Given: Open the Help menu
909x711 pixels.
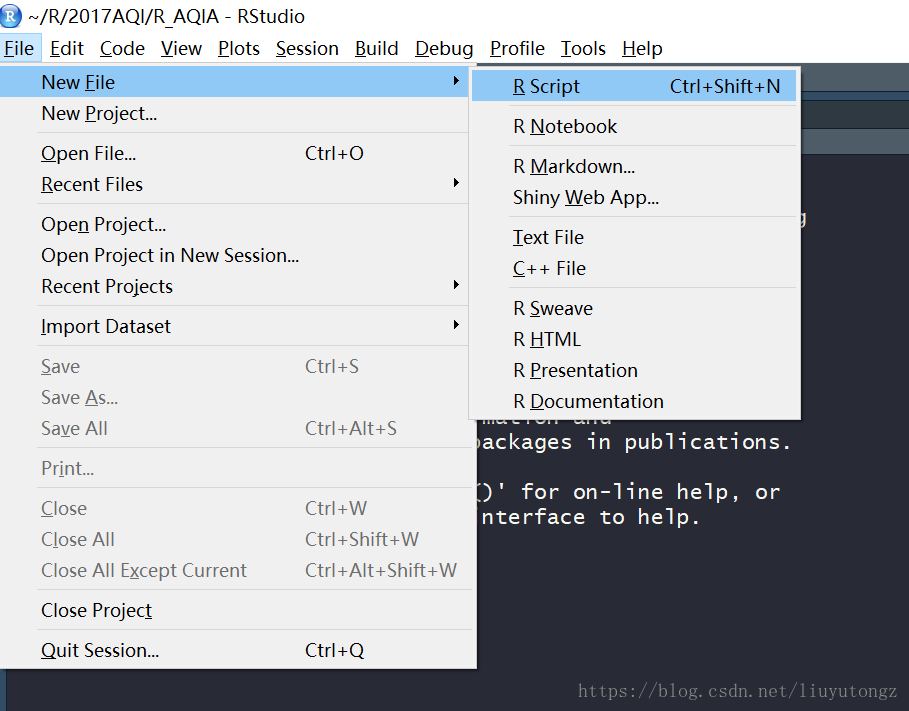Looking at the screenshot, I should pos(642,49).
